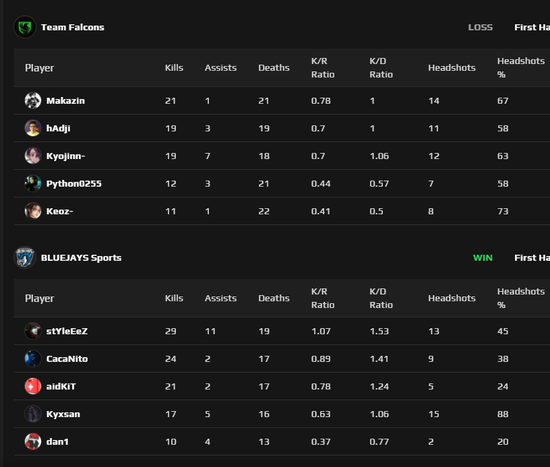Open CacaNito's player profile name
Image resolution: width=550 pixels, height=467 pixels.
pos(67,359)
